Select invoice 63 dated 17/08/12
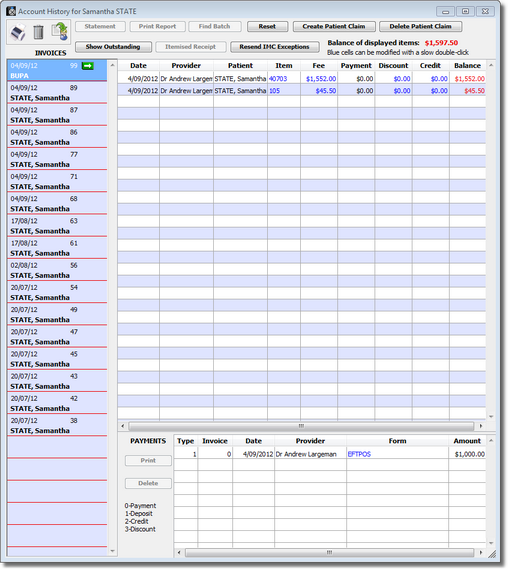Viewport: 508px width, 570px height. coord(57,226)
